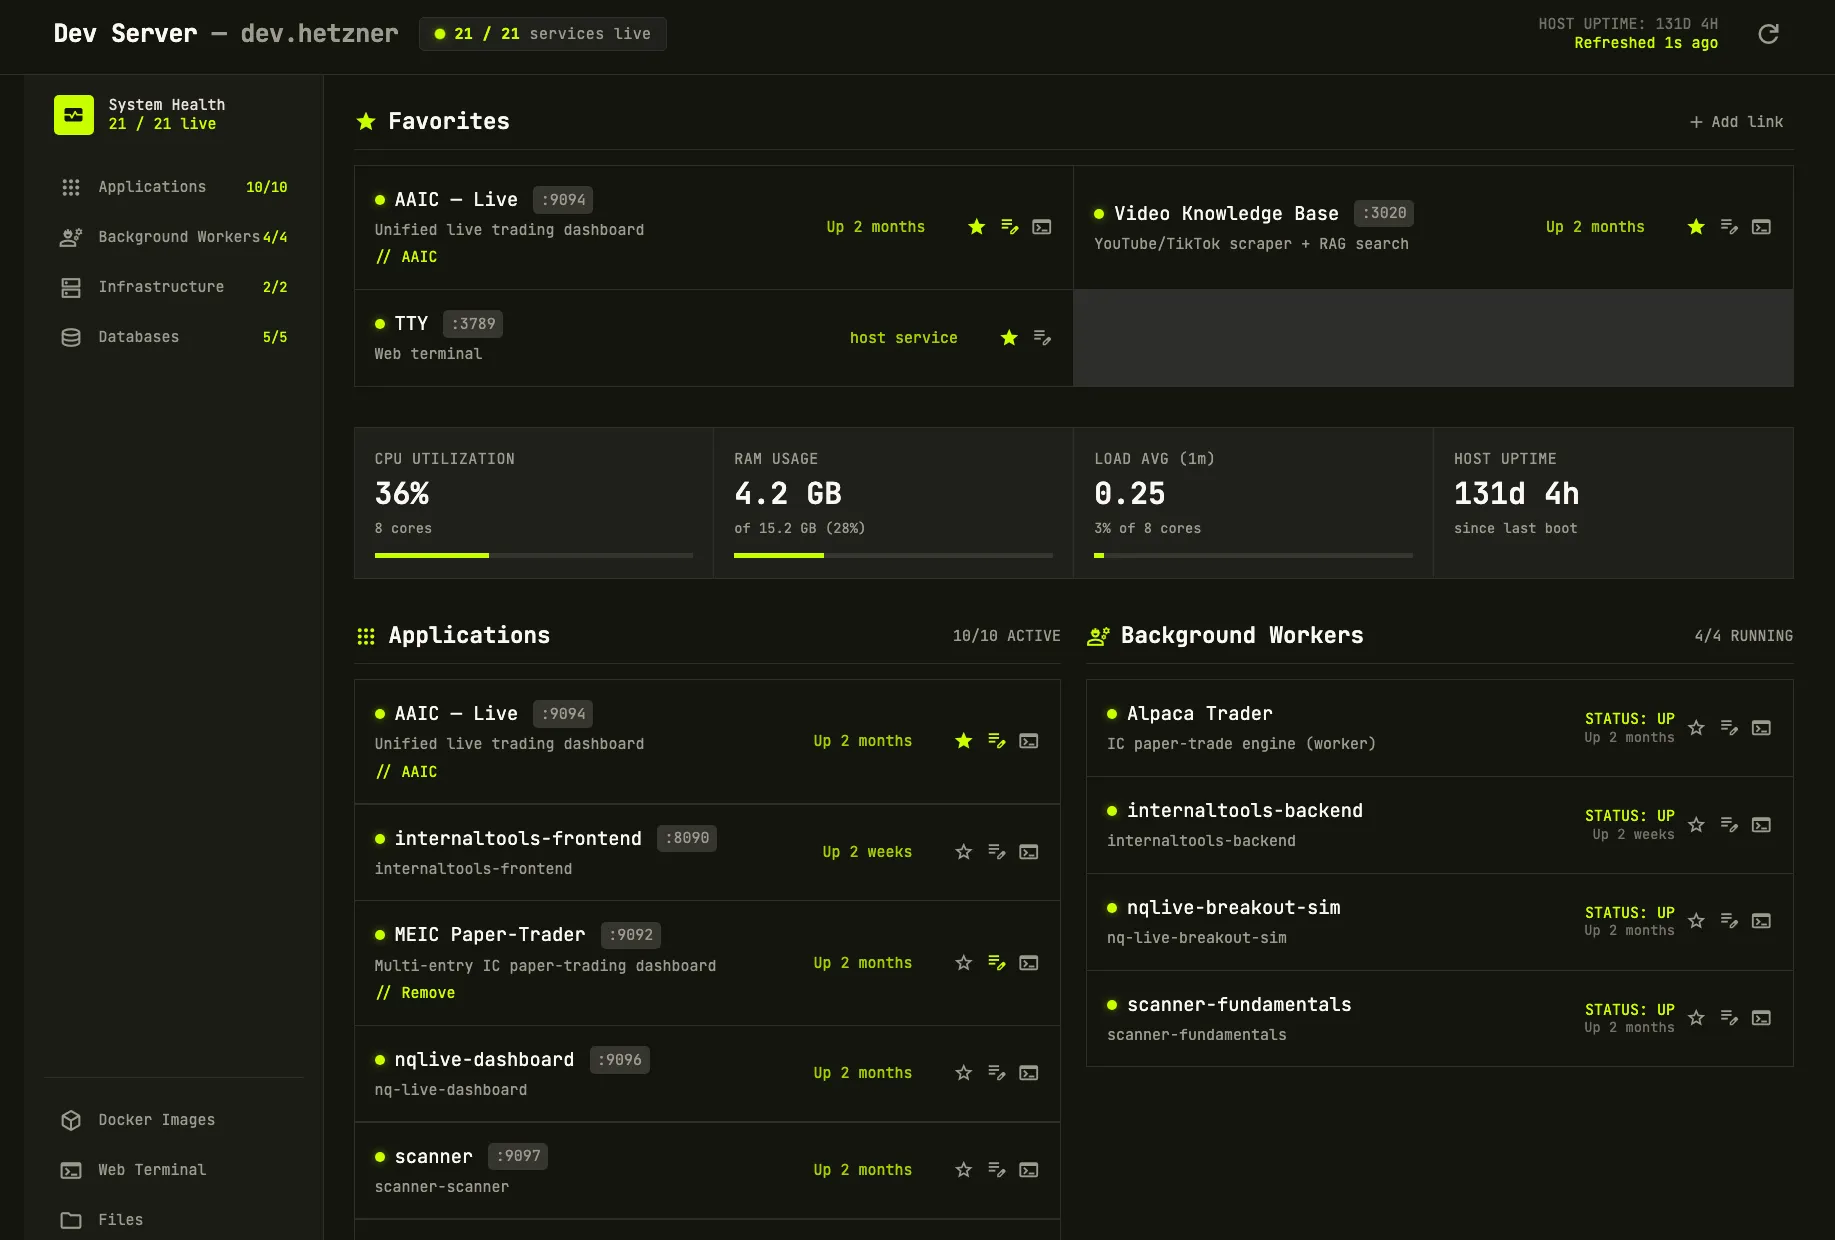Open Video Knowledge Base favorite link
Image resolution: width=1835 pixels, height=1240 pixels.
1226,213
